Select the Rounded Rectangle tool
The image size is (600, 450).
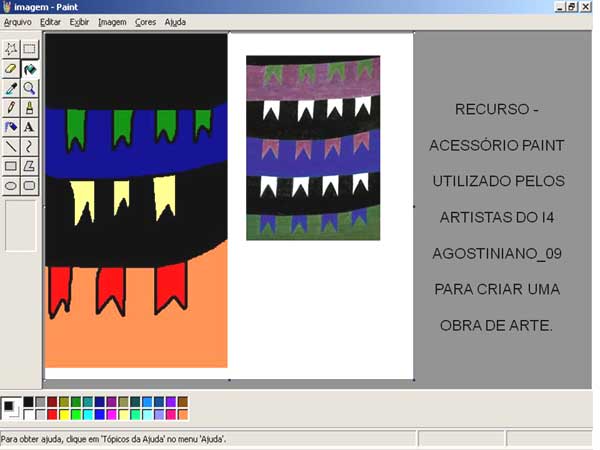point(29,186)
